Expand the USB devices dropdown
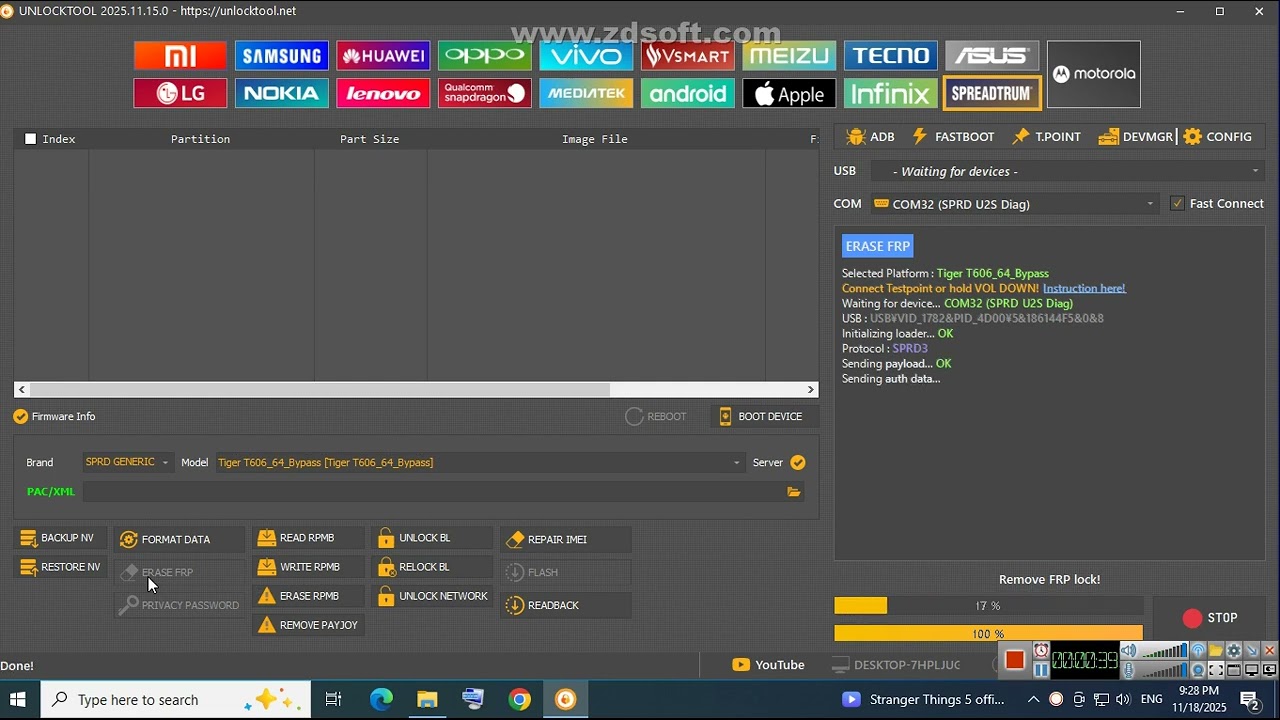The height and width of the screenshot is (720, 1280). pyautogui.click(x=1067, y=171)
